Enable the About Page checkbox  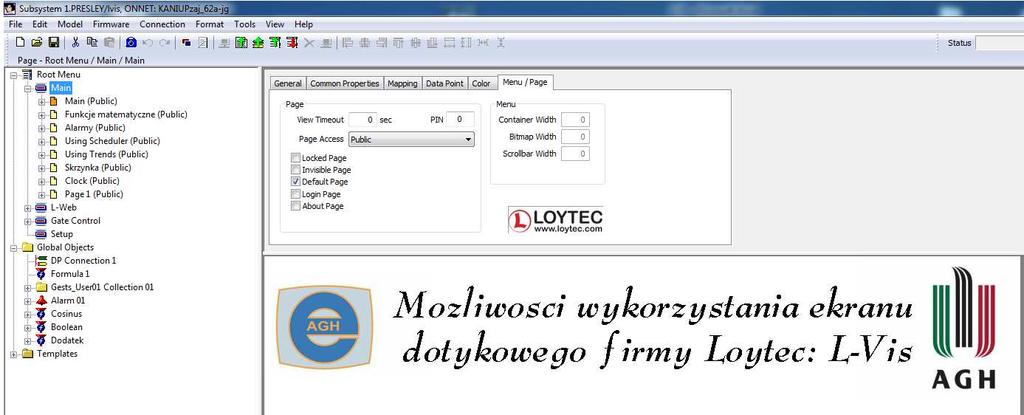point(296,206)
